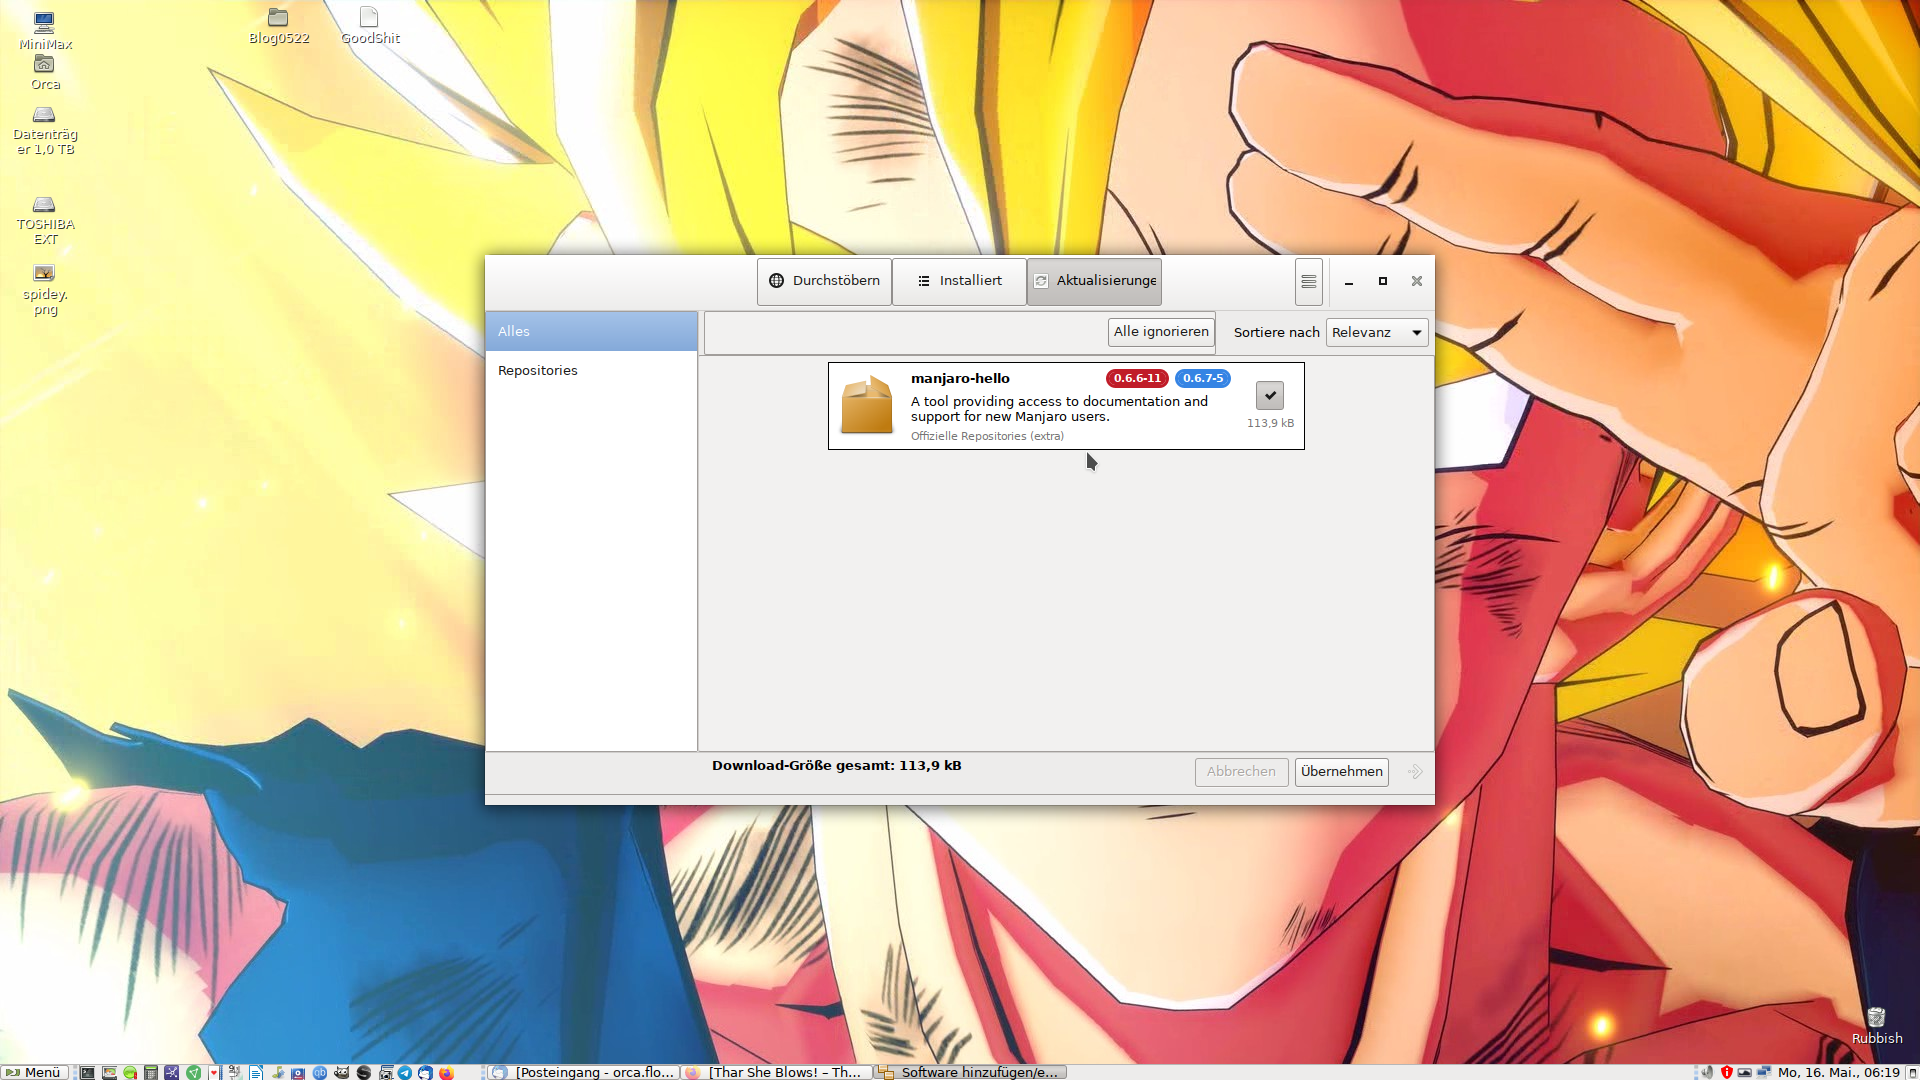The width and height of the screenshot is (1920, 1080).
Task: Open the Blog0522 folder on desktop
Action: click(x=279, y=26)
